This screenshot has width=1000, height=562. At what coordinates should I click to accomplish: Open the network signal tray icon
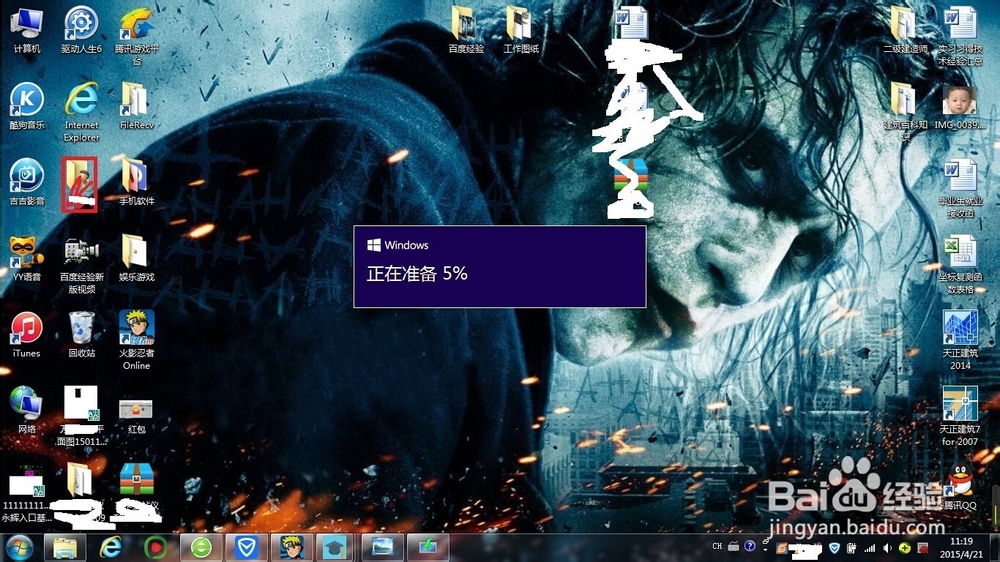[869, 548]
